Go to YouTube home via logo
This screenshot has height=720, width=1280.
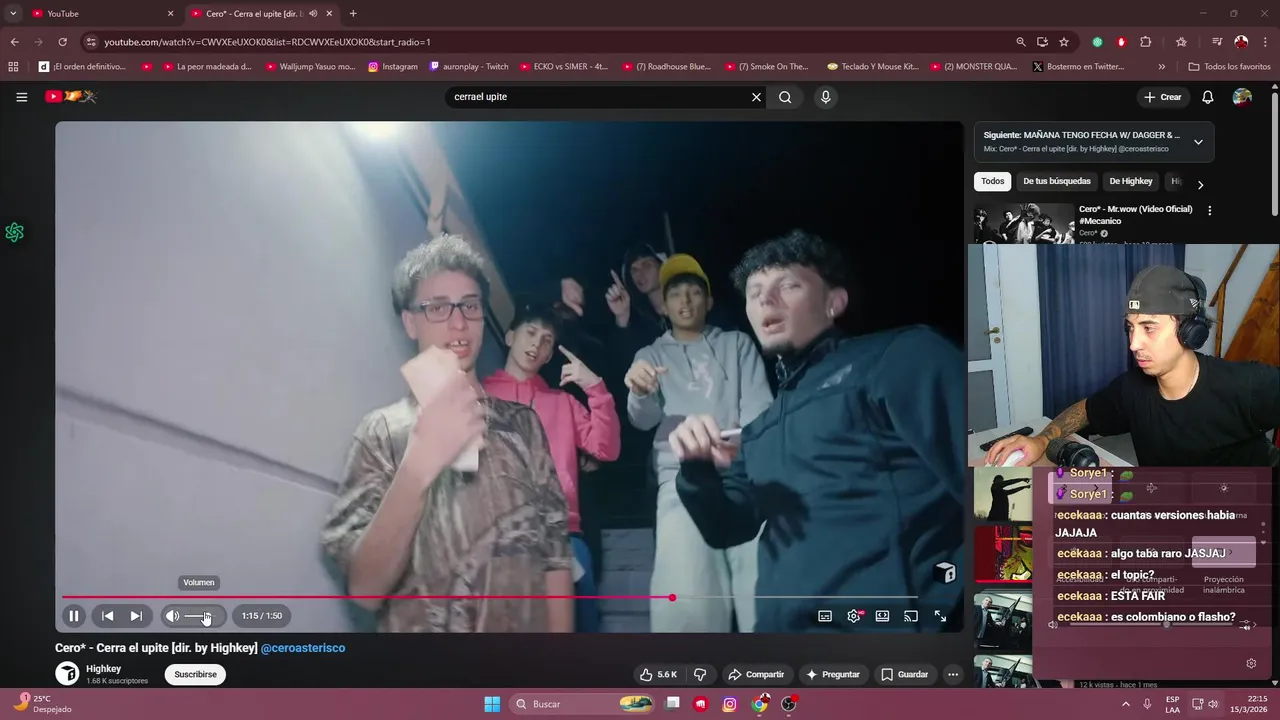[71, 97]
